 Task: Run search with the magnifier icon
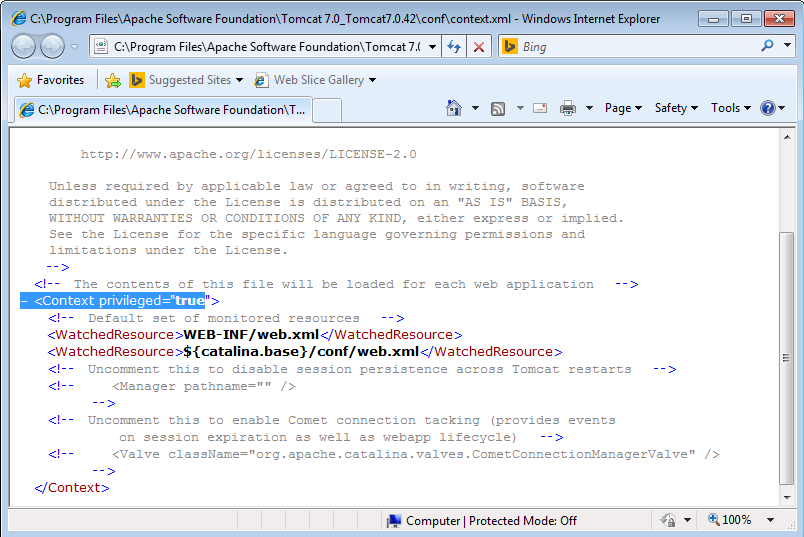(768, 46)
